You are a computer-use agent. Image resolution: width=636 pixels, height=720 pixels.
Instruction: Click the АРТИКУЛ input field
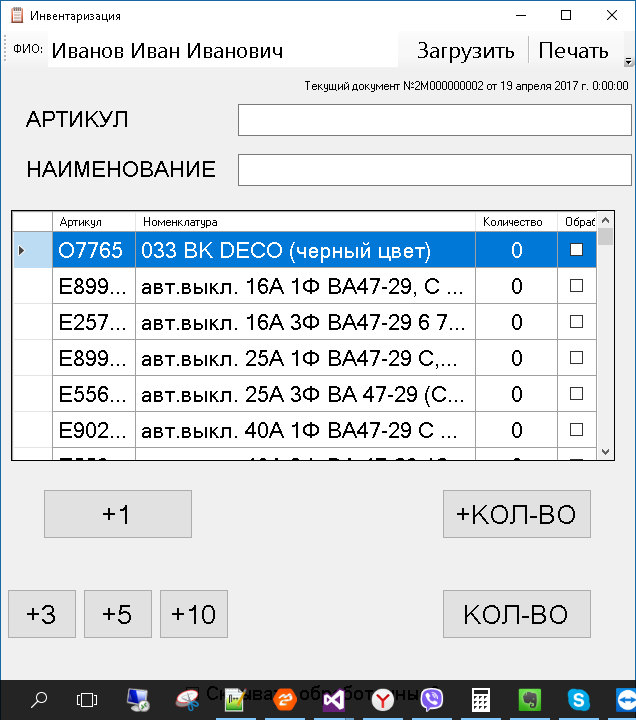pyautogui.click(x=434, y=120)
